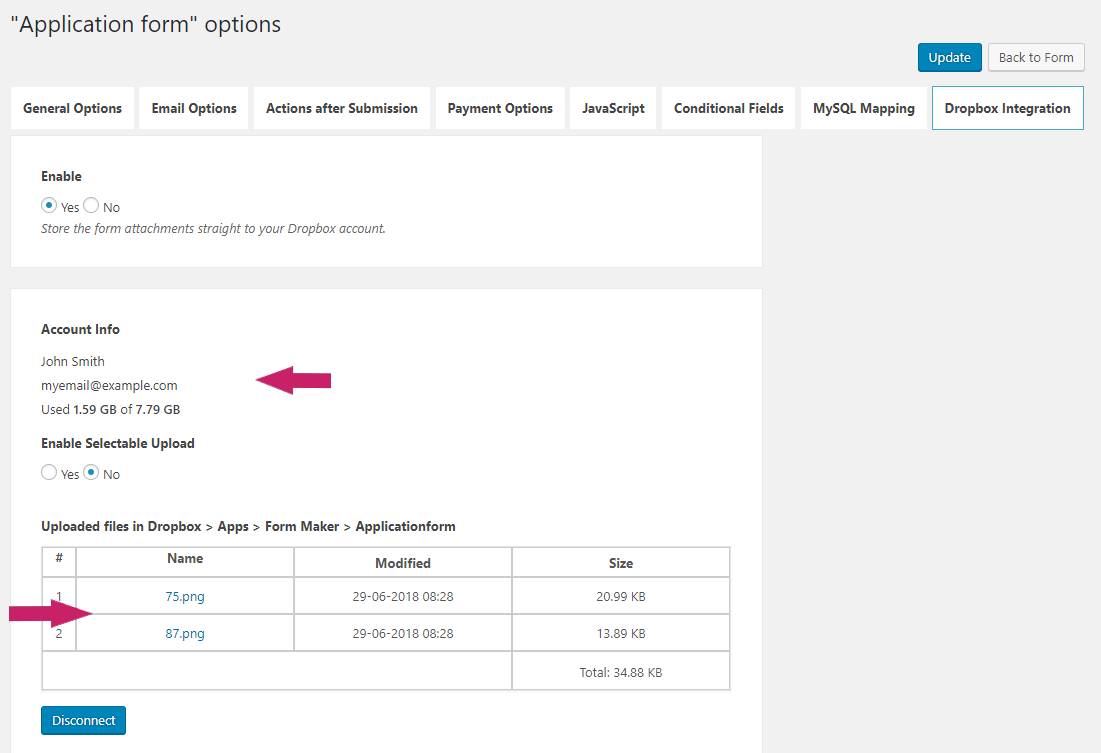The height and width of the screenshot is (753, 1101).
Task: Select the Payment Options tab
Action: 500,108
